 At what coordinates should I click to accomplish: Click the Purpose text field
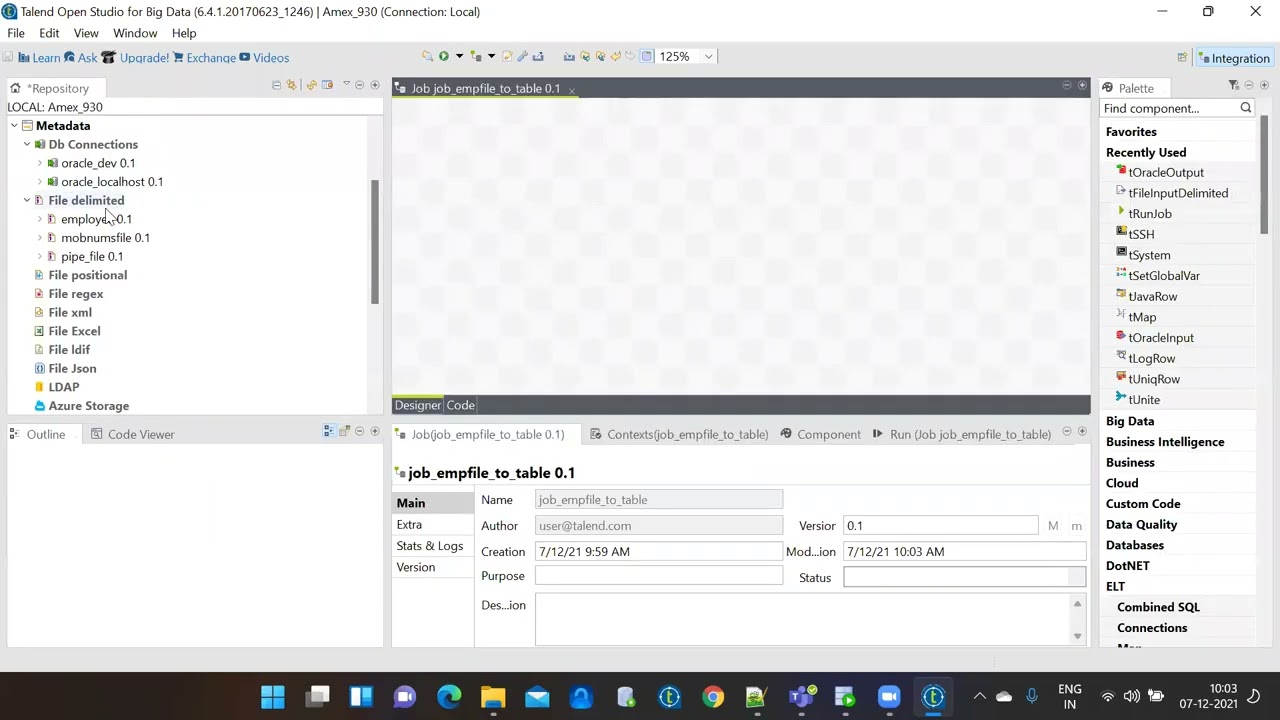[659, 576]
